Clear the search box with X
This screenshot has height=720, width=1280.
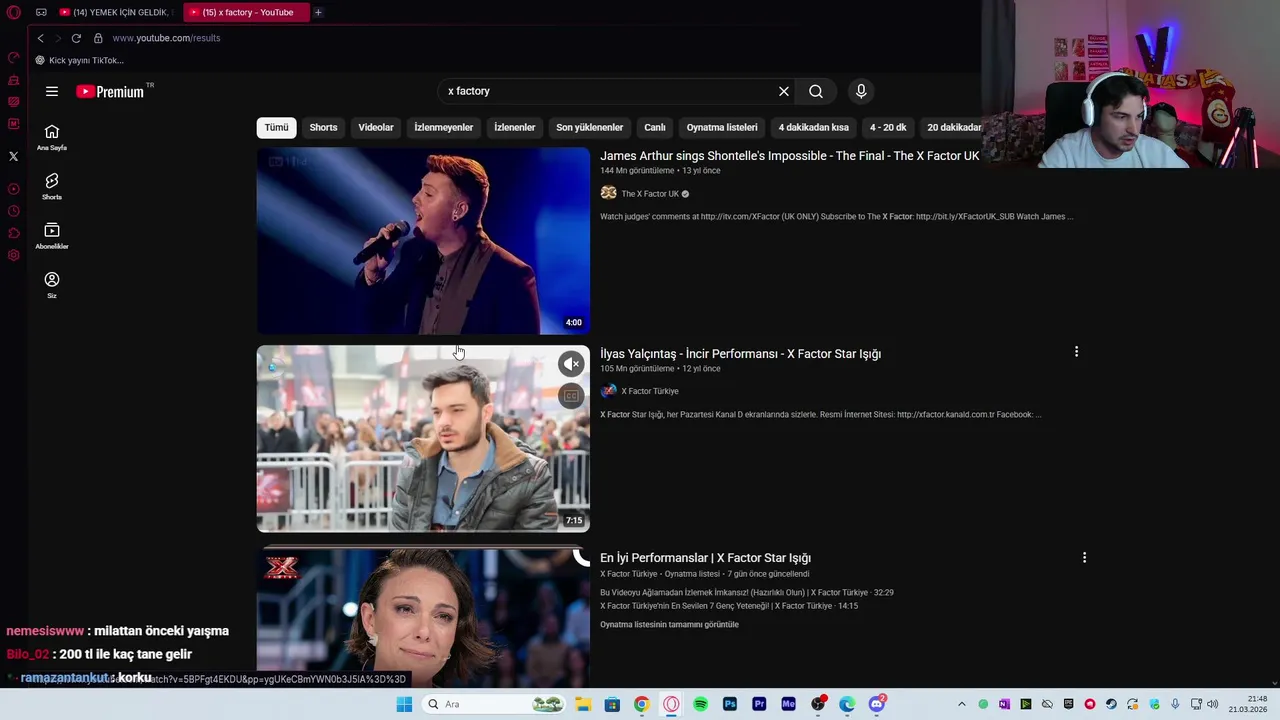point(784,91)
